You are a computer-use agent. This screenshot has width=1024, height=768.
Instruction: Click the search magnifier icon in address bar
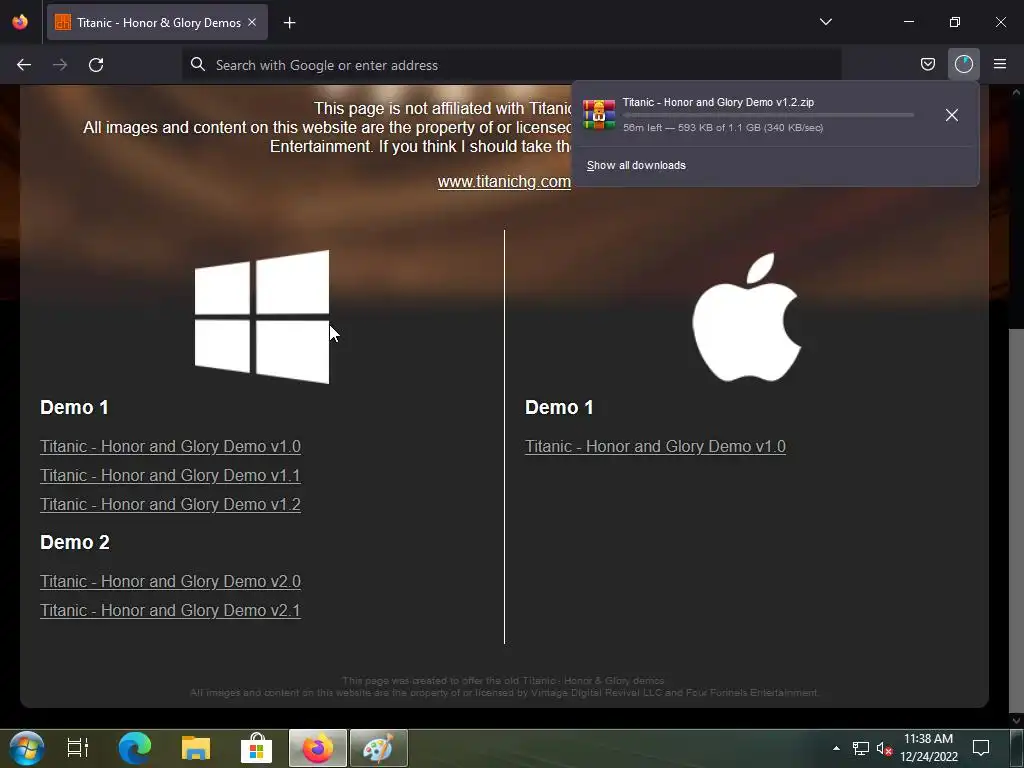pos(198,64)
